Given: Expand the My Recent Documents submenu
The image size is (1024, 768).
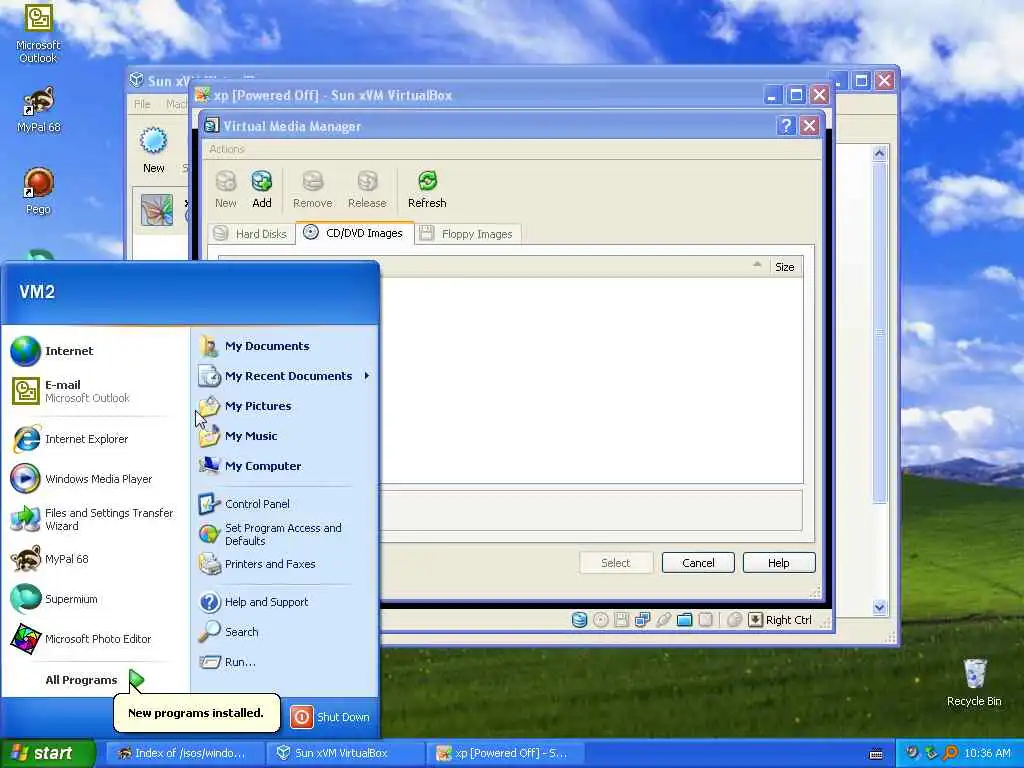Looking at the screenshot, I should coord(285,376).
